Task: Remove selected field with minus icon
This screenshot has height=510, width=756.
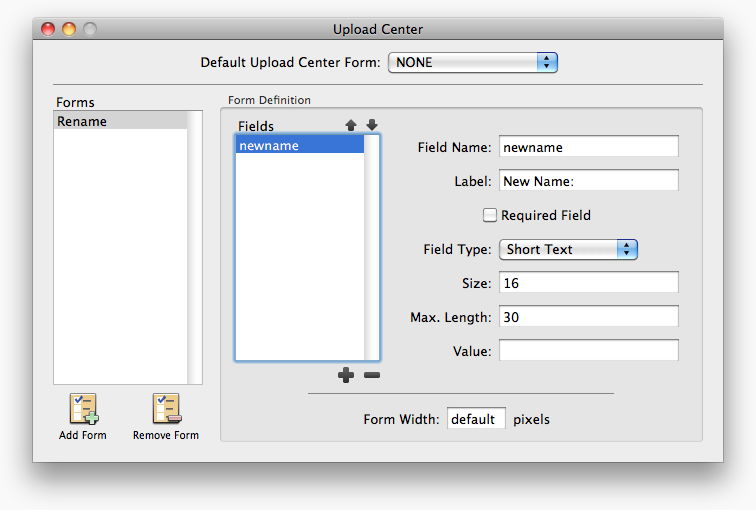Action: pyautogui.click(x=372, y=375)
